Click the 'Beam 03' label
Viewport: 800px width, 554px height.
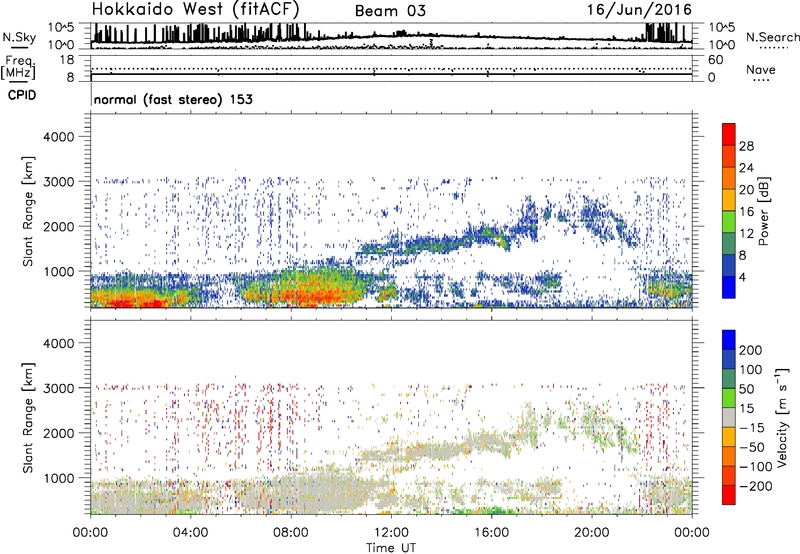click(x=390, y=11)
